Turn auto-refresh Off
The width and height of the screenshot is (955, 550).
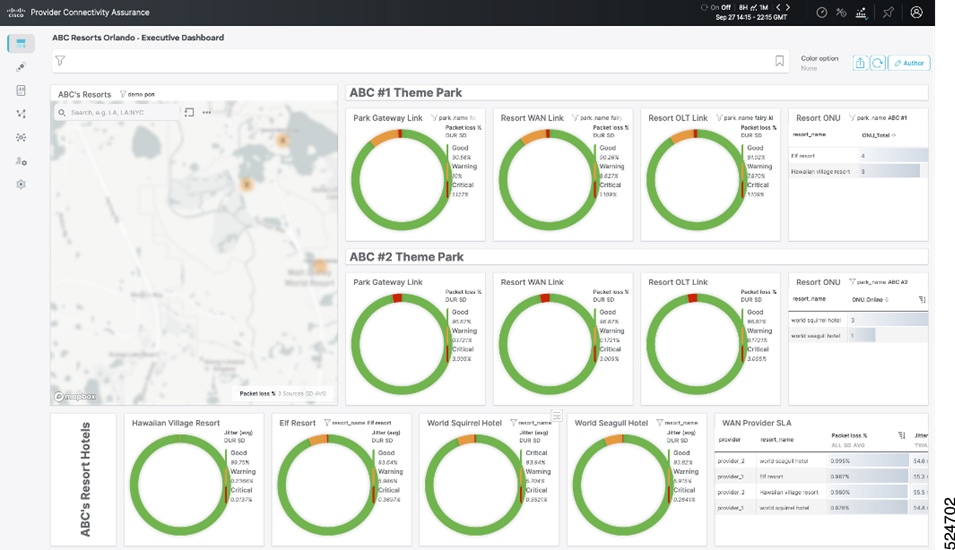click(726, 7)
